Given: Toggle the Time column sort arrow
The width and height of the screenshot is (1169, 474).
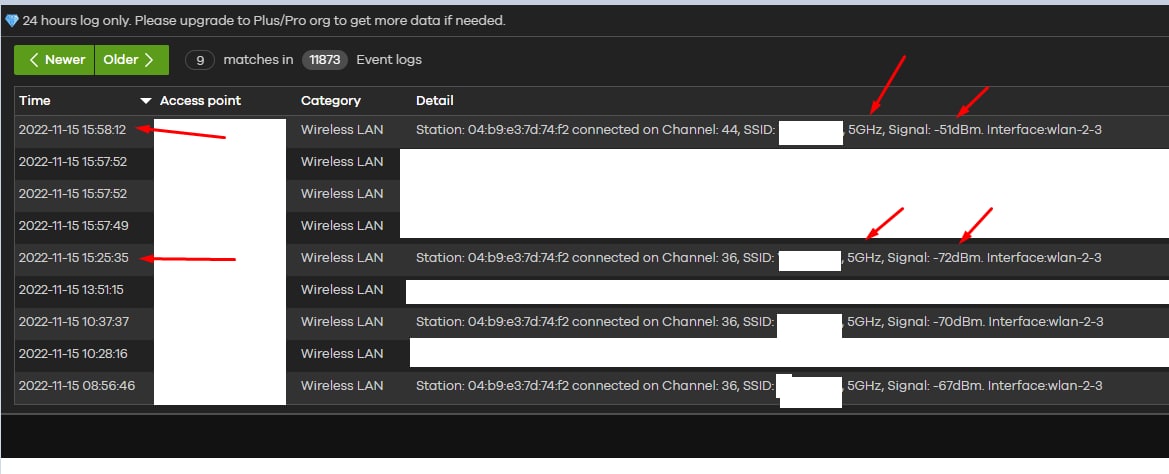Looking at the screenshot, I should 146,101.
